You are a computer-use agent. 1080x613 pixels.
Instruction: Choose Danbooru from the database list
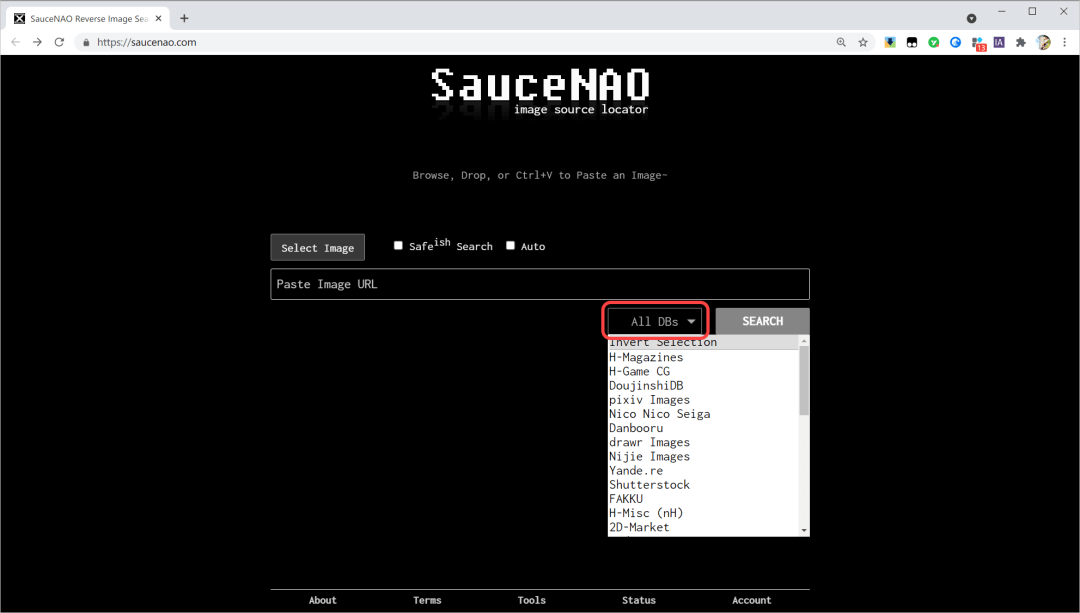(703, 428)
